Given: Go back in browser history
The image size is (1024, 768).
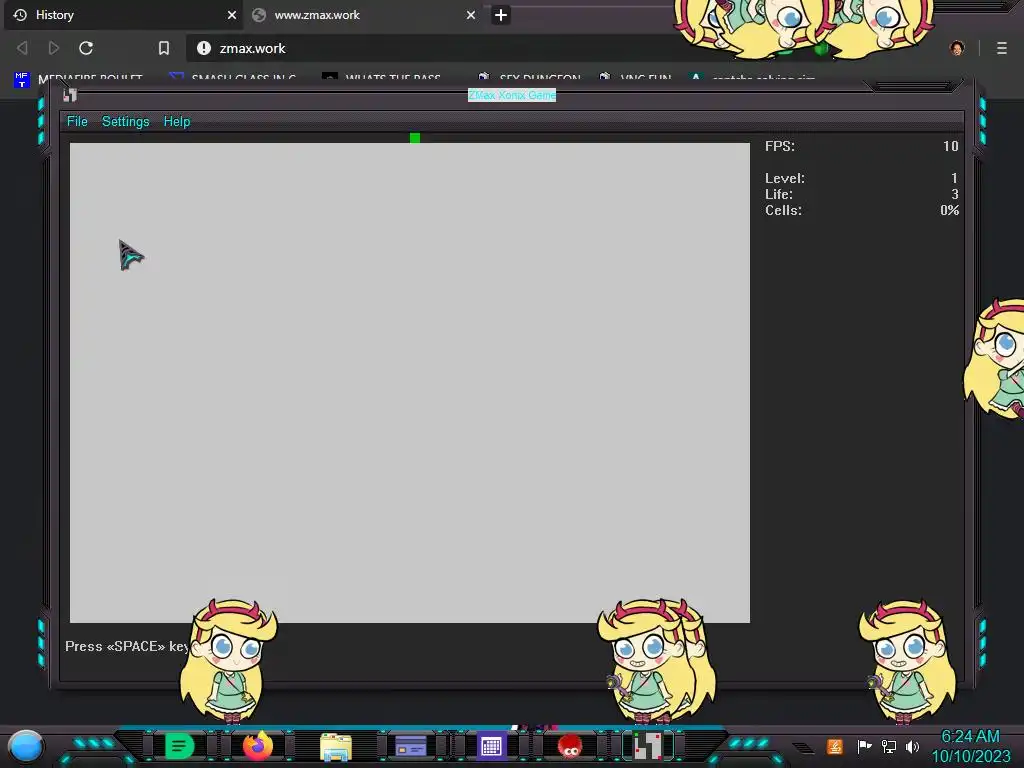Looking at the screenshot, I should [x=22, y=48].
